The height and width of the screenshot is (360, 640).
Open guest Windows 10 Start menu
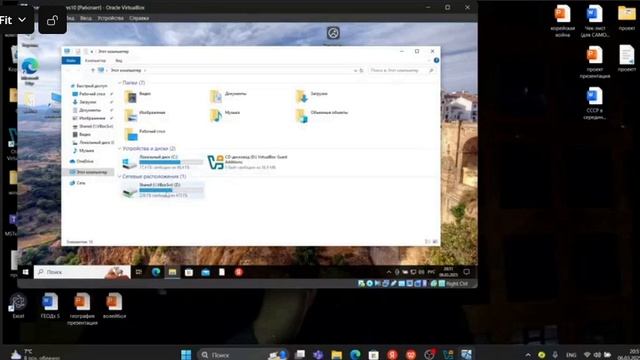click(x=25, y=272)
